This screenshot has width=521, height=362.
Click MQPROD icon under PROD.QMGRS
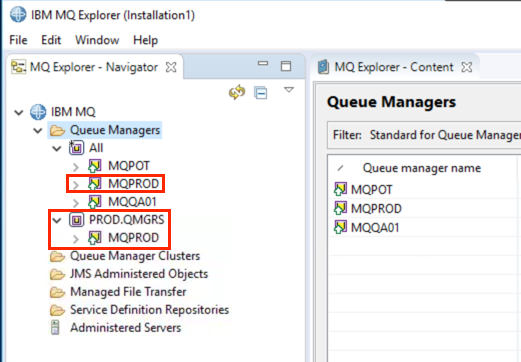point(95,238)
